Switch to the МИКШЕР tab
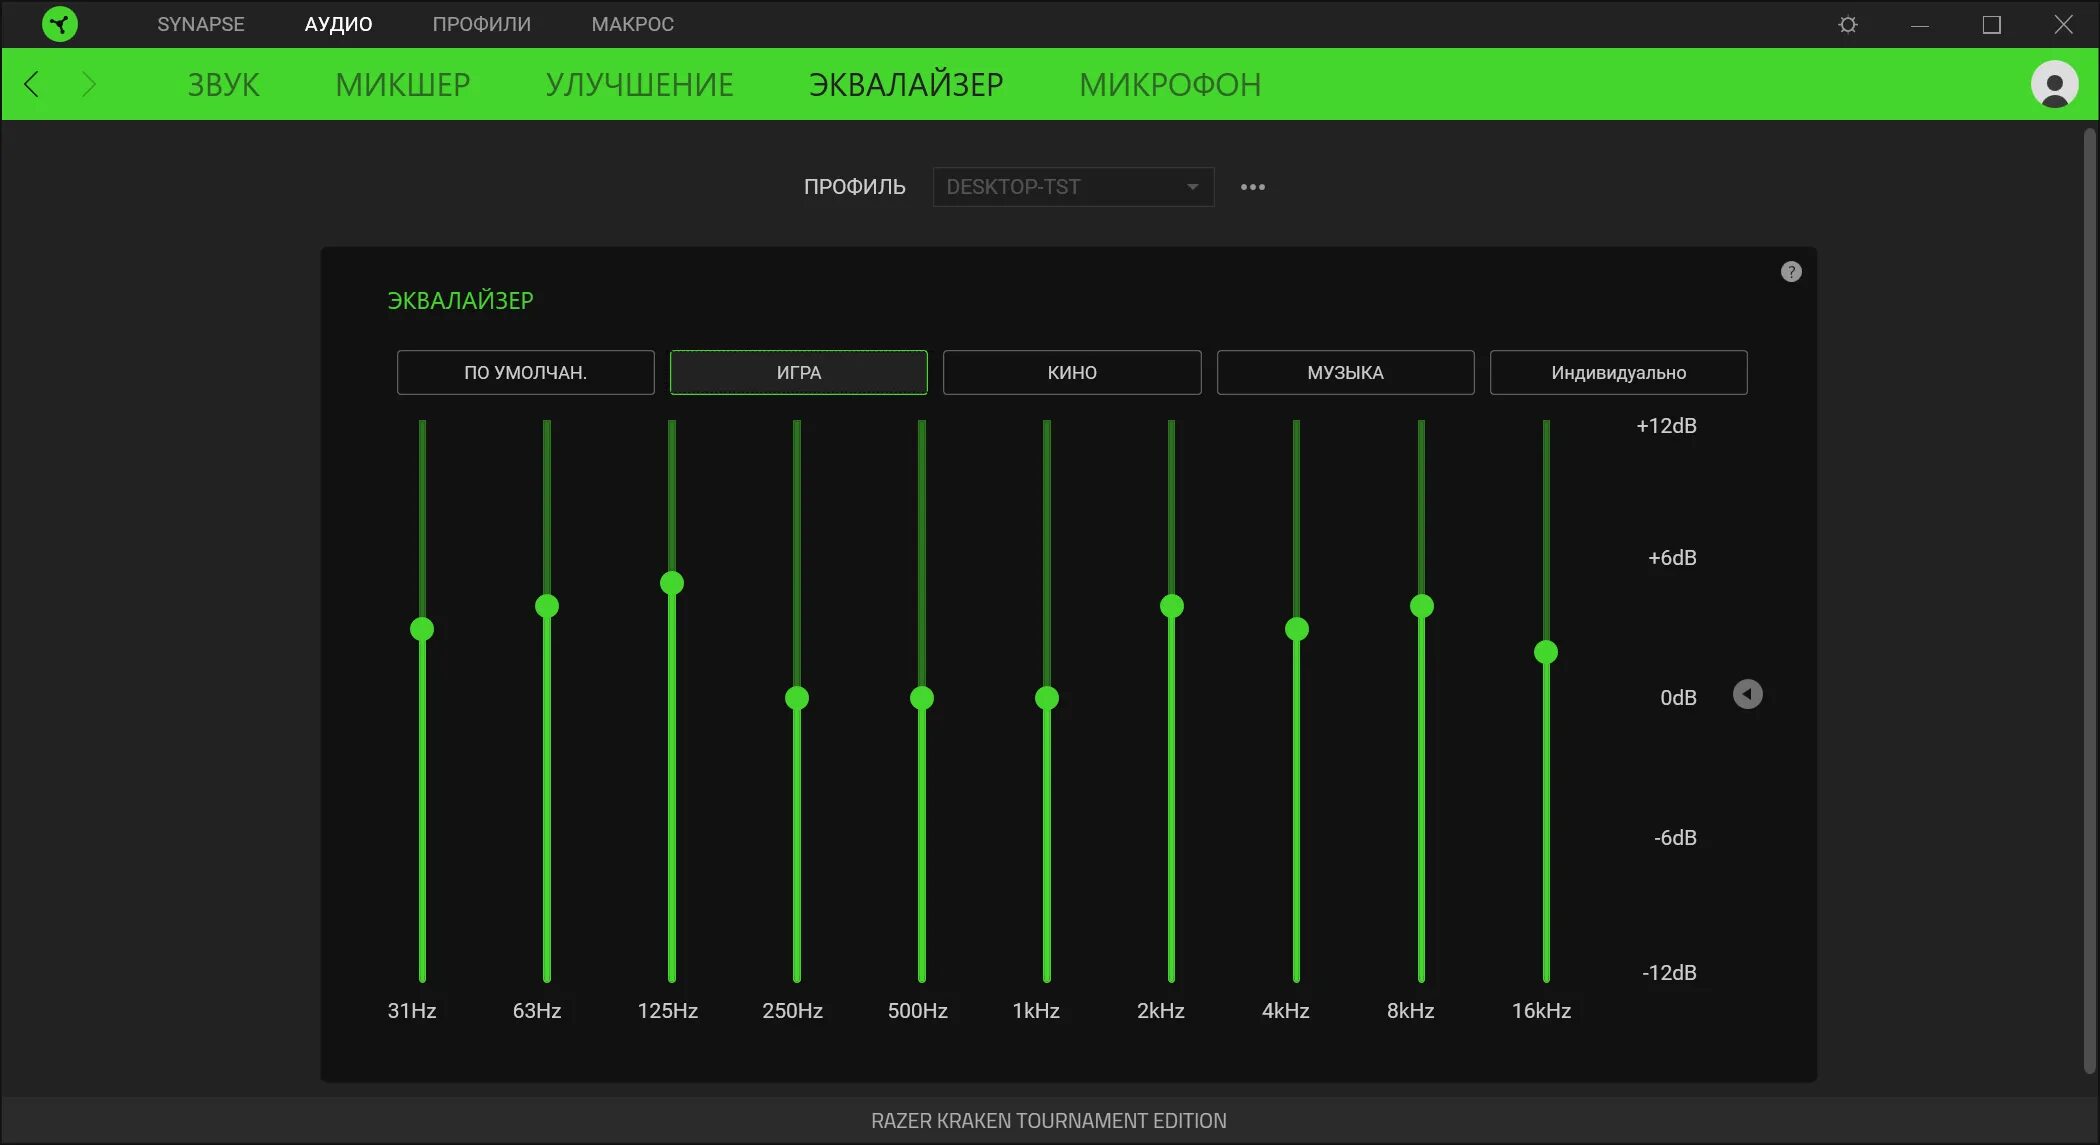The image size is (2100, 1145). coord(403,84)
